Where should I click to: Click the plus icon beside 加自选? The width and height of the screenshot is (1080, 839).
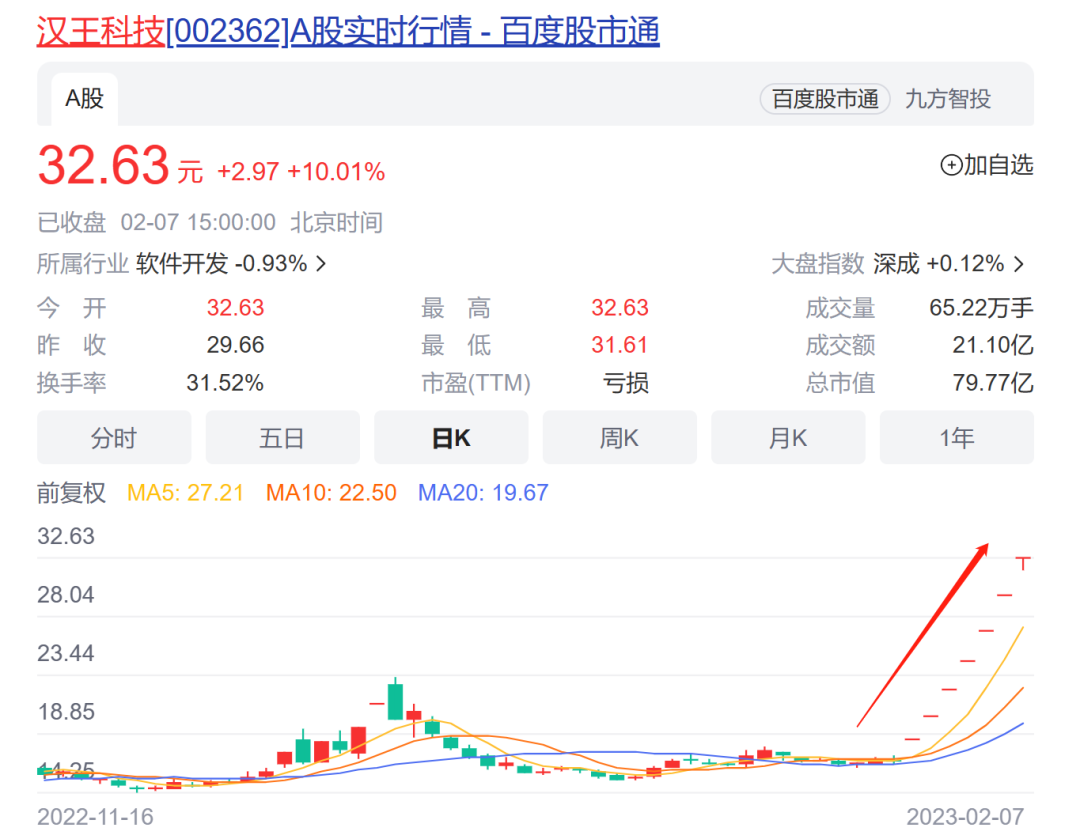951,165
